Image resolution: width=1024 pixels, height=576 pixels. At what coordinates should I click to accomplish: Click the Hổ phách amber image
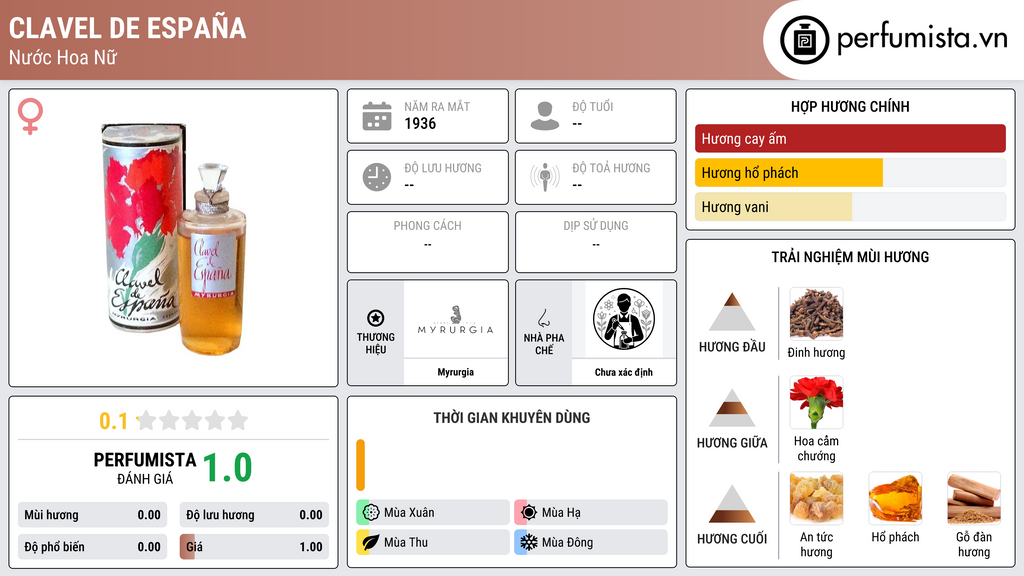[895, 499]
